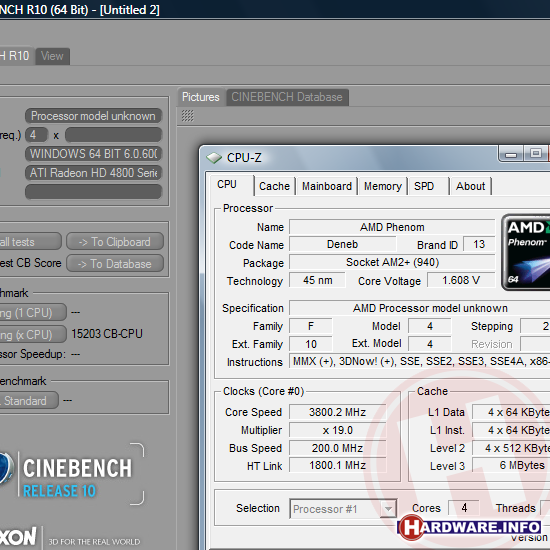This screenshot has width=550, height=550.
Task: Click the To Database button
Action: click(x=115, y=264)
